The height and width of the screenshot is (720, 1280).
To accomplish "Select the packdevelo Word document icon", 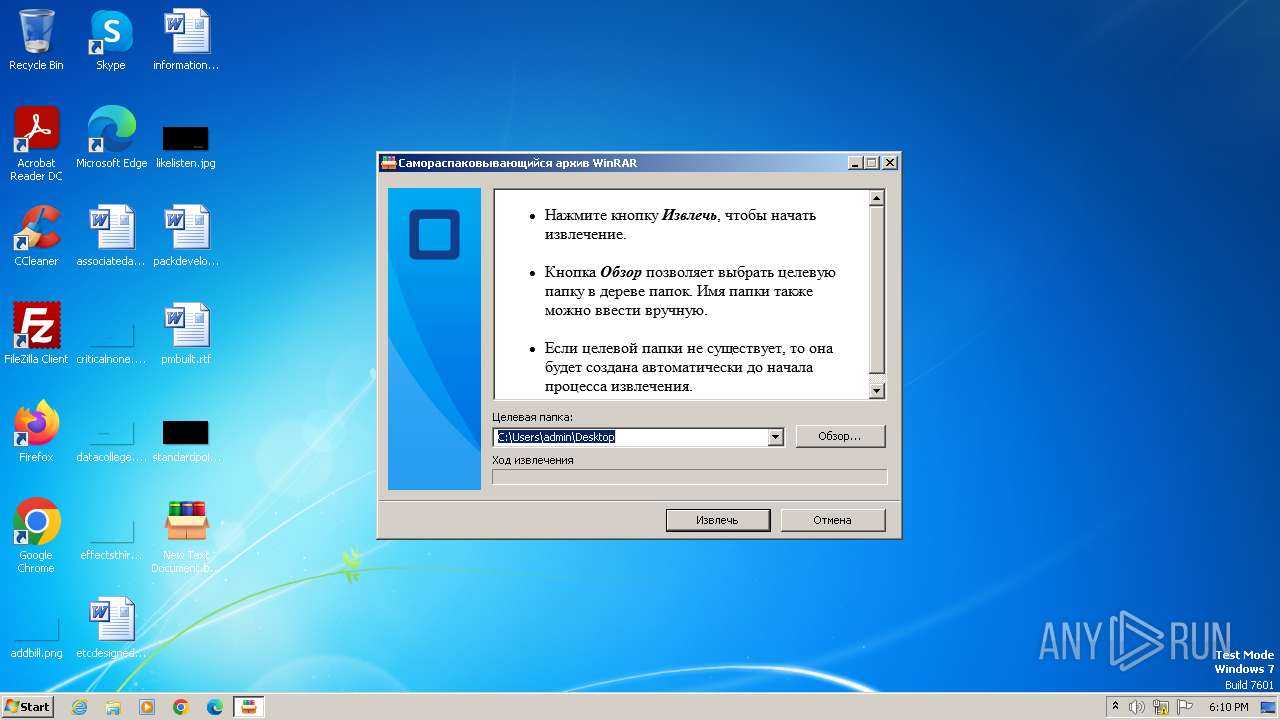I will (x=186, y=236).
